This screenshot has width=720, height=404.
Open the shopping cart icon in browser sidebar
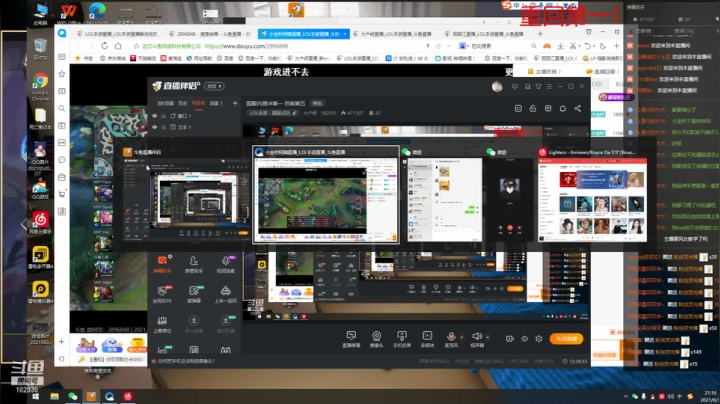(62, 194)
